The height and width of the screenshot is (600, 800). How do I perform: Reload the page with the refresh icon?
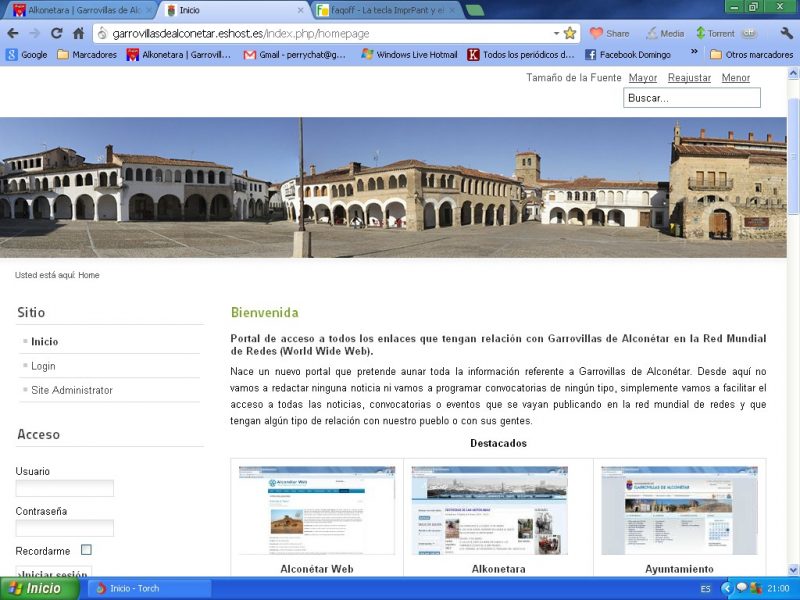57,33
